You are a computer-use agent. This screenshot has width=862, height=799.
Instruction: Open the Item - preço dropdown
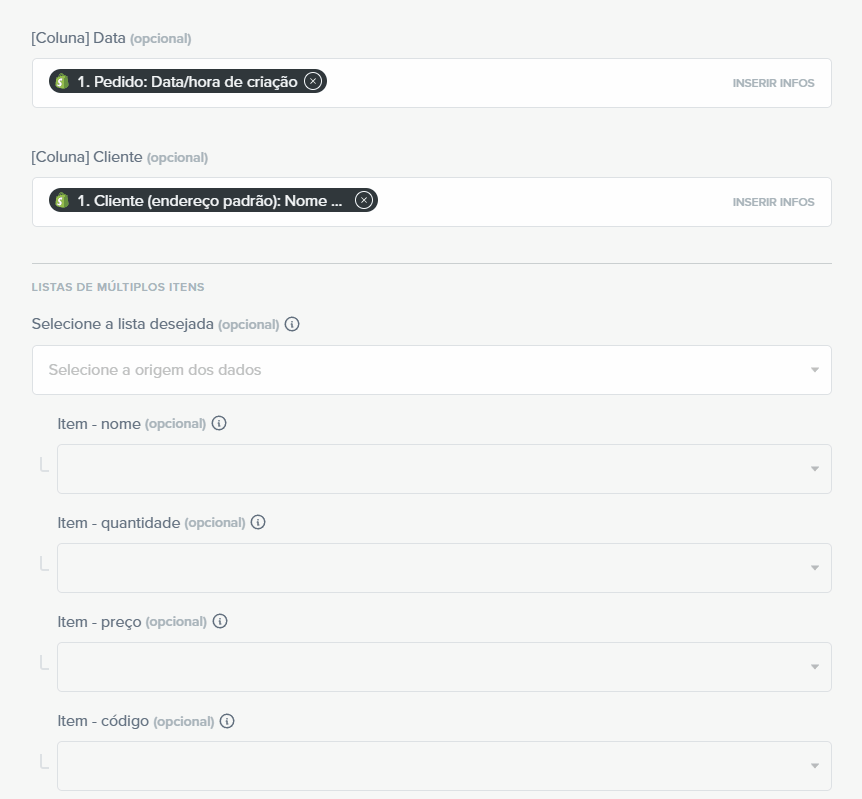click(444, 667)
